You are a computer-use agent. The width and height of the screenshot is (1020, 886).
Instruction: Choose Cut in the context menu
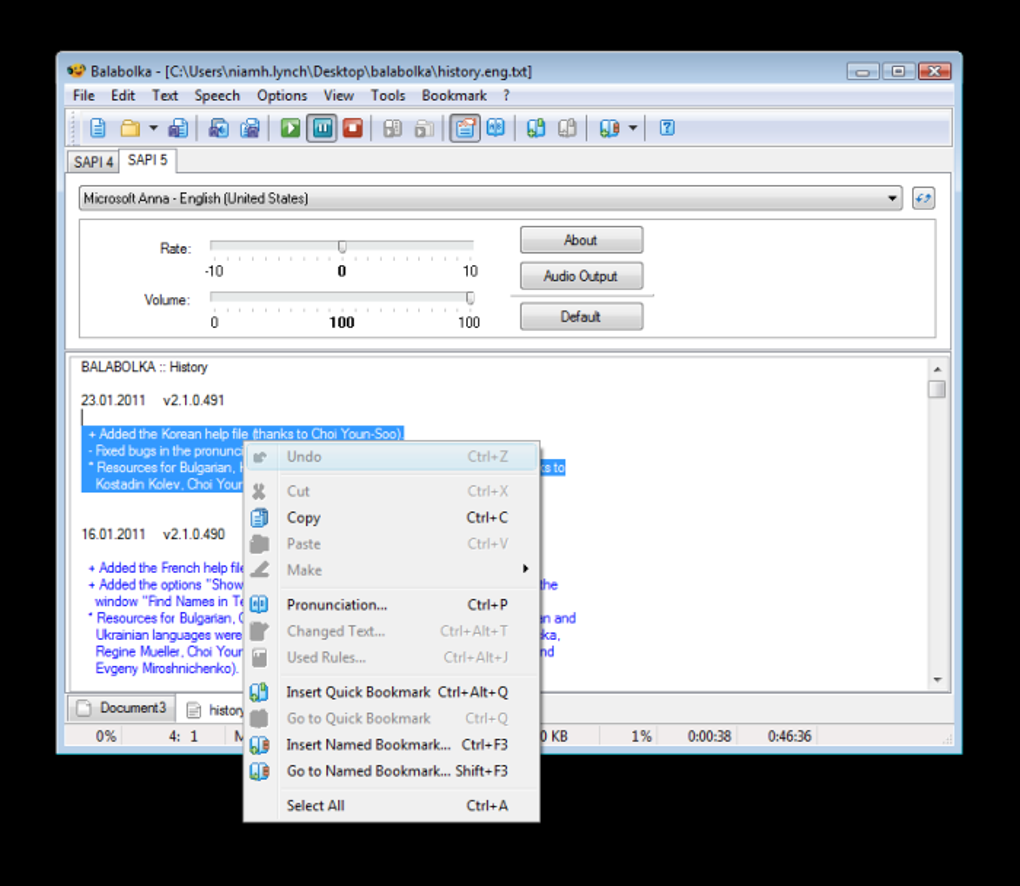click(392, 491)
